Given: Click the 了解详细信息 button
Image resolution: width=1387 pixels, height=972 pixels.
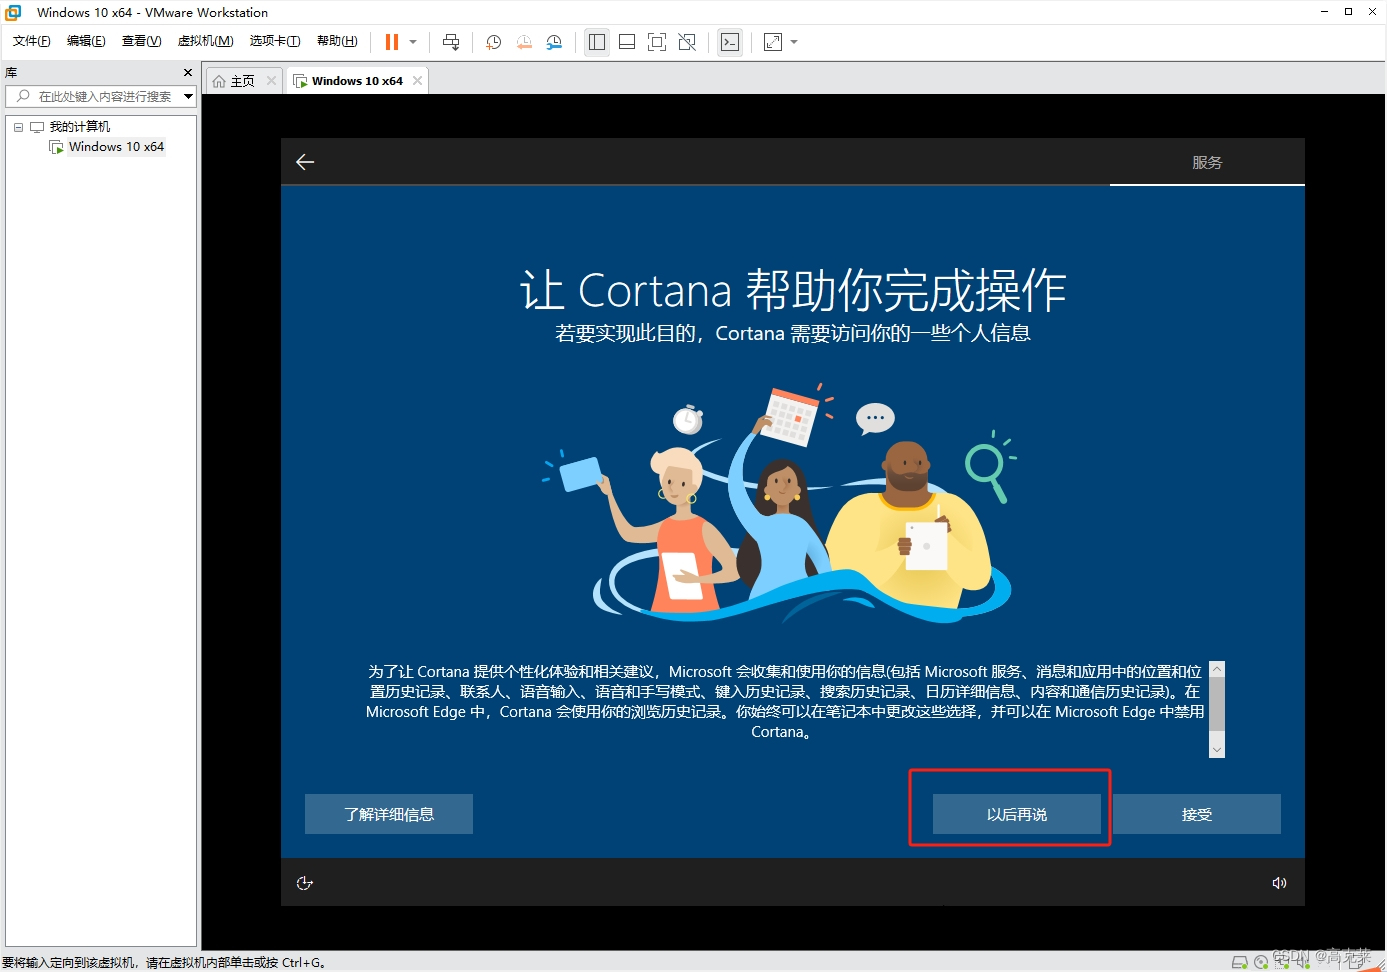Looking at the screenshot, I should point(389,814).
